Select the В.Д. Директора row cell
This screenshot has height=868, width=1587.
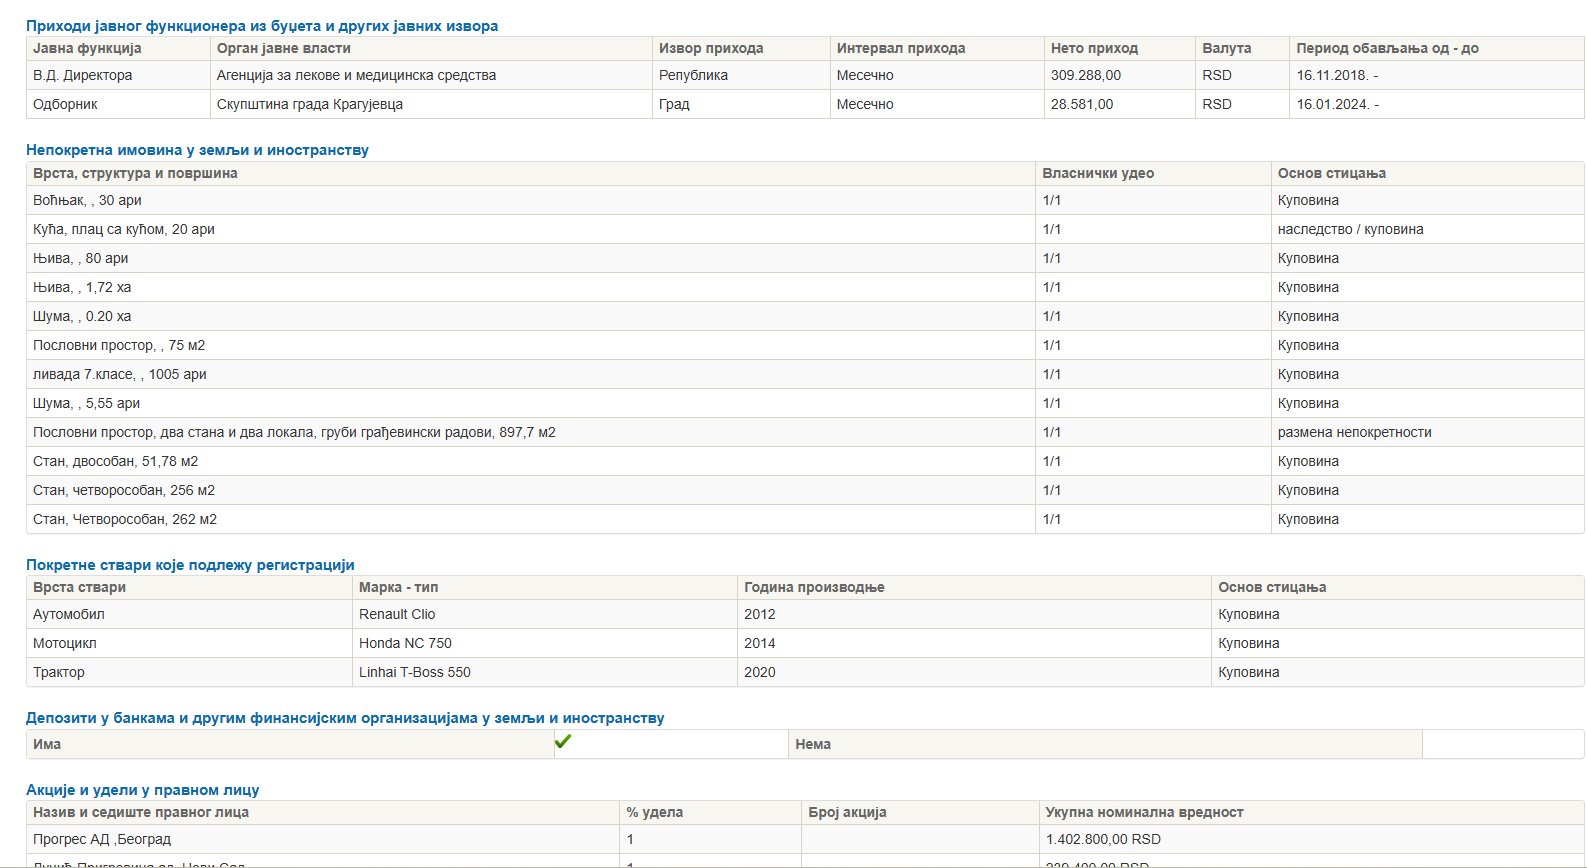[x=82, y=75]
